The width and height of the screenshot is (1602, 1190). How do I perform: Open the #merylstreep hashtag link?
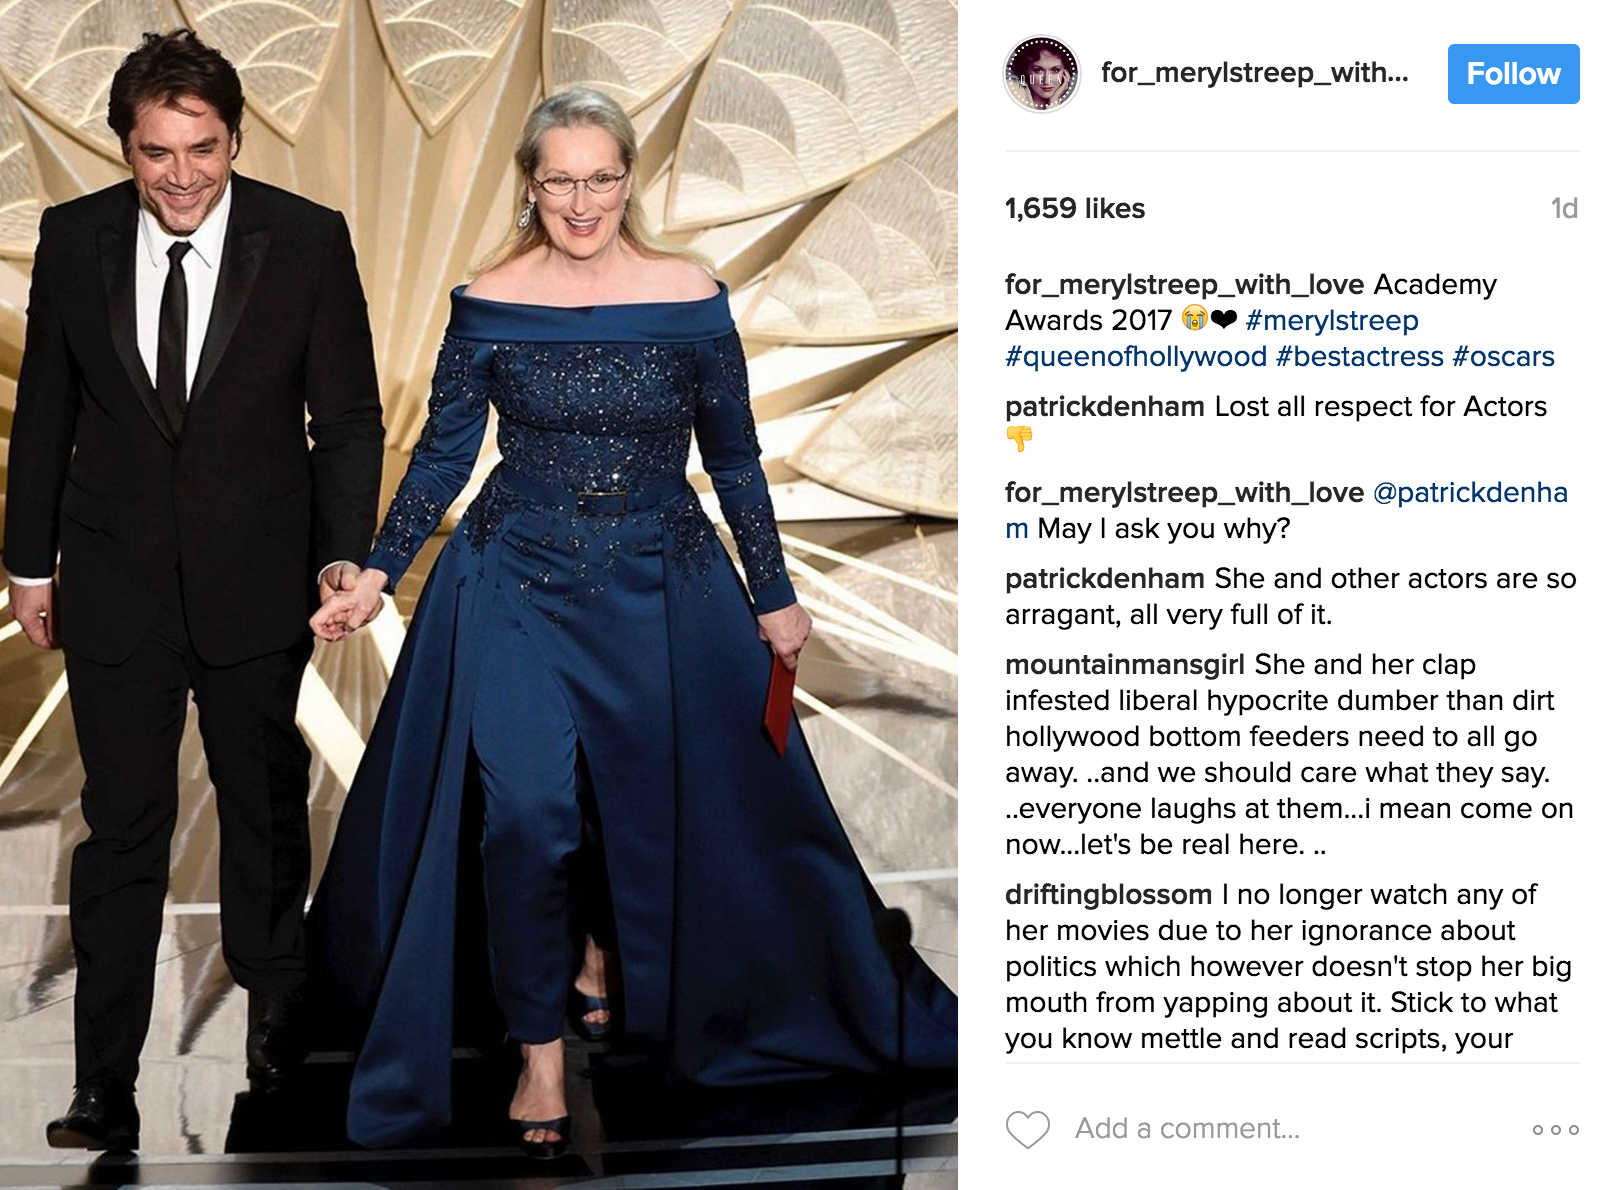1331,320
